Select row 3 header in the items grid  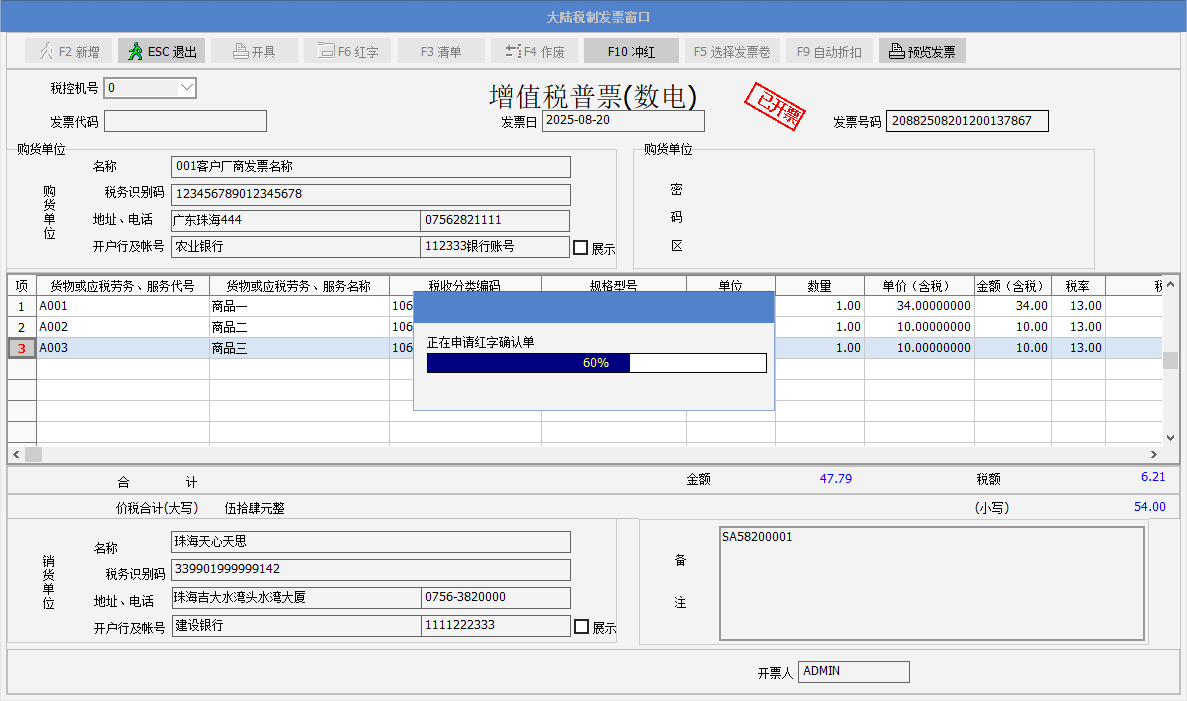[x=21, y=348]
